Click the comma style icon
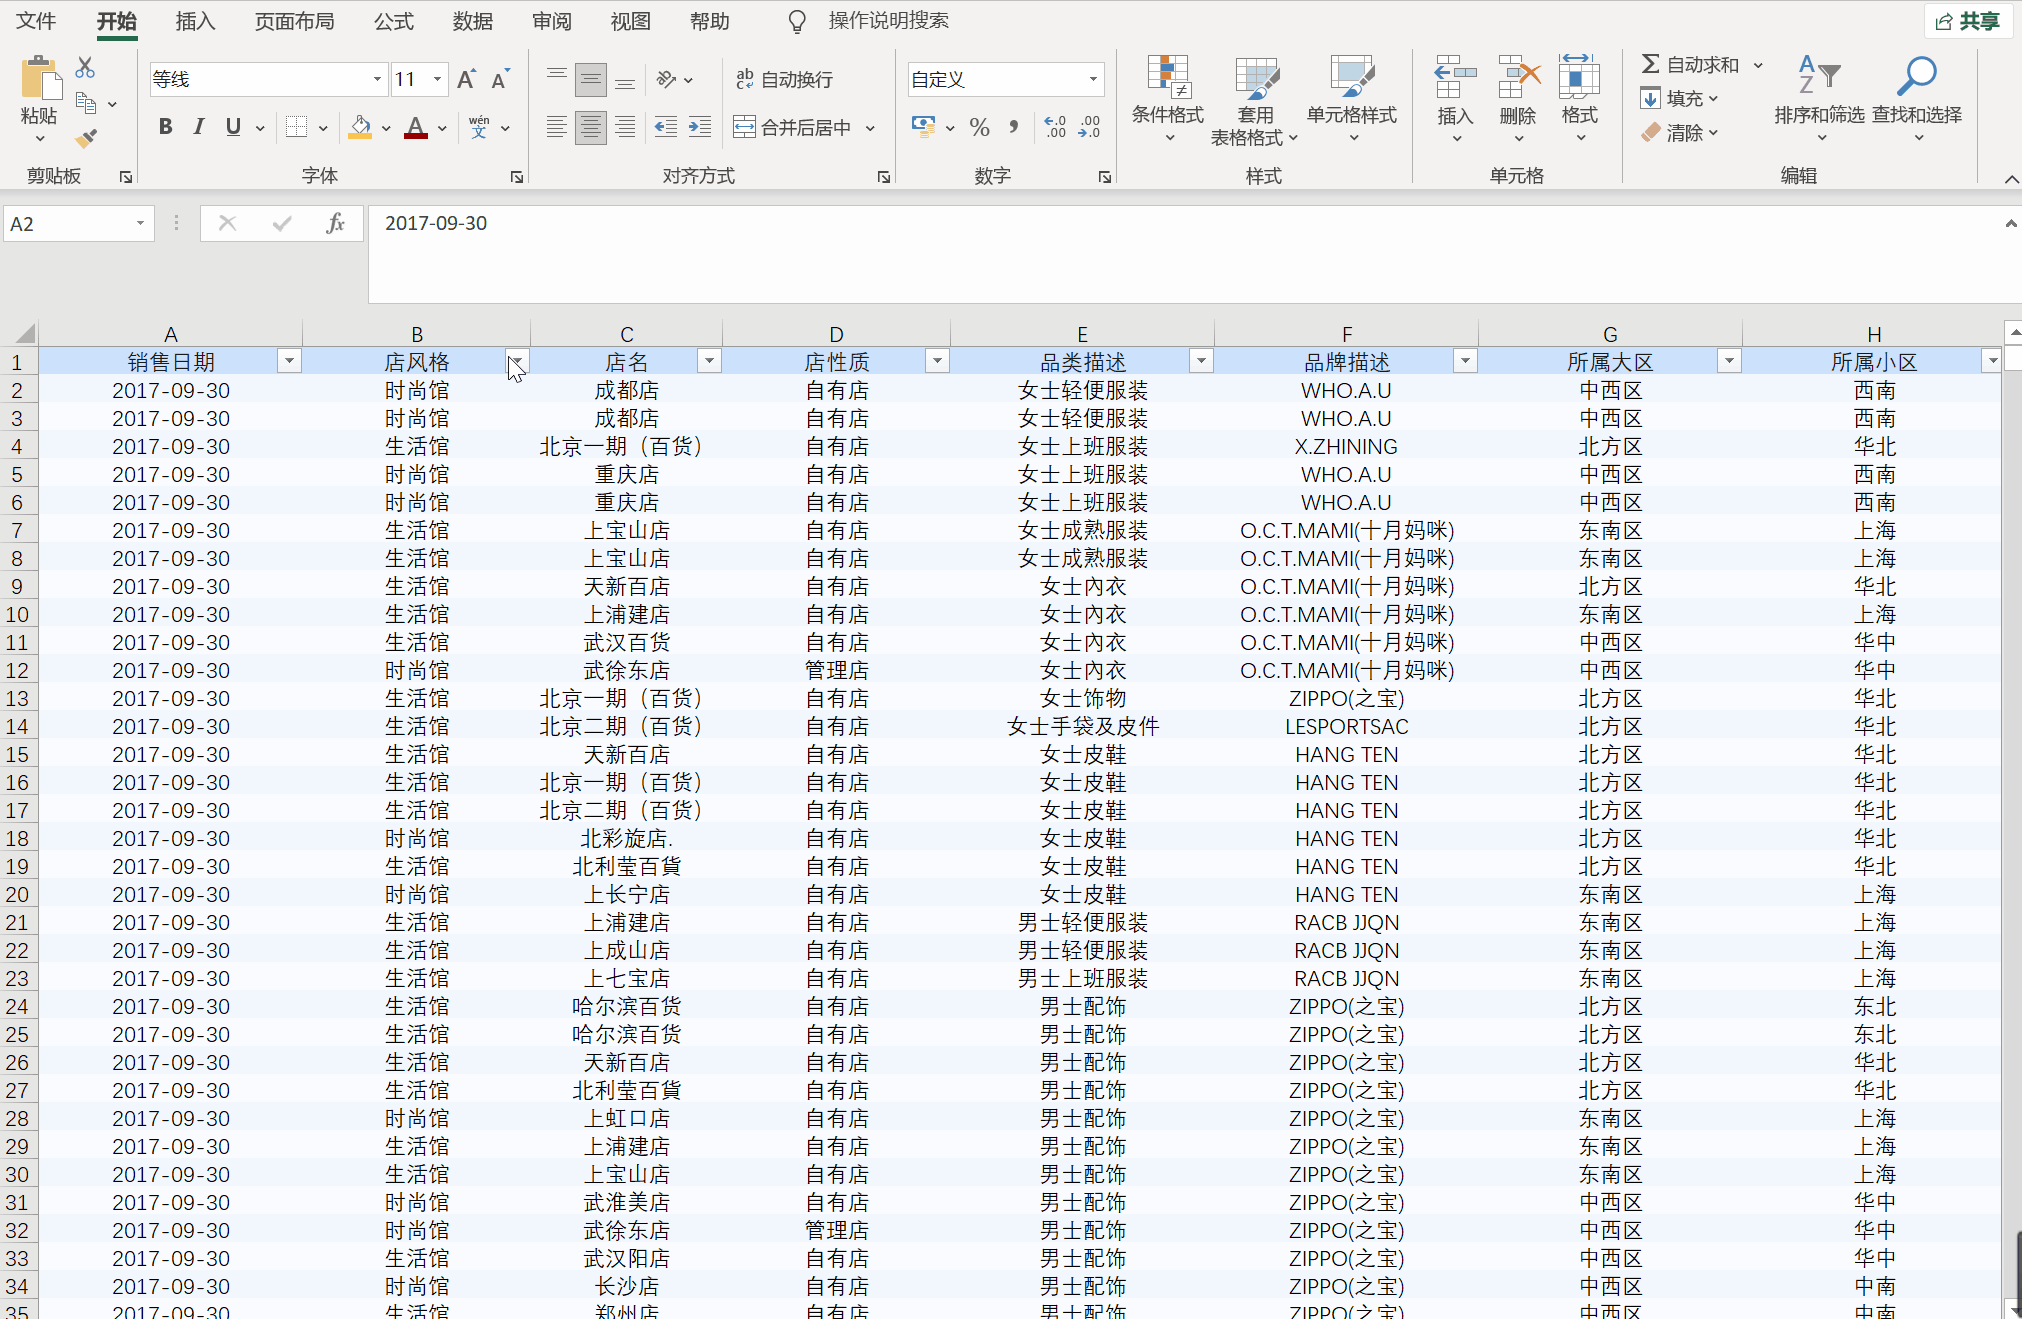Viewport: 2022px width, 1319px height. [x=1014, y=127]
